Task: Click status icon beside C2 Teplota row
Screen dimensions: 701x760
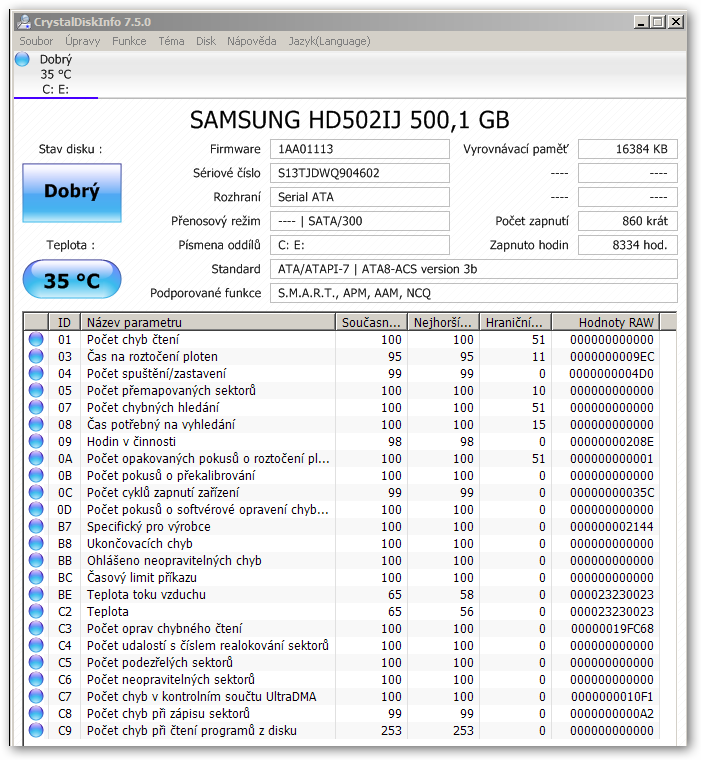Action: pos(36,611)
